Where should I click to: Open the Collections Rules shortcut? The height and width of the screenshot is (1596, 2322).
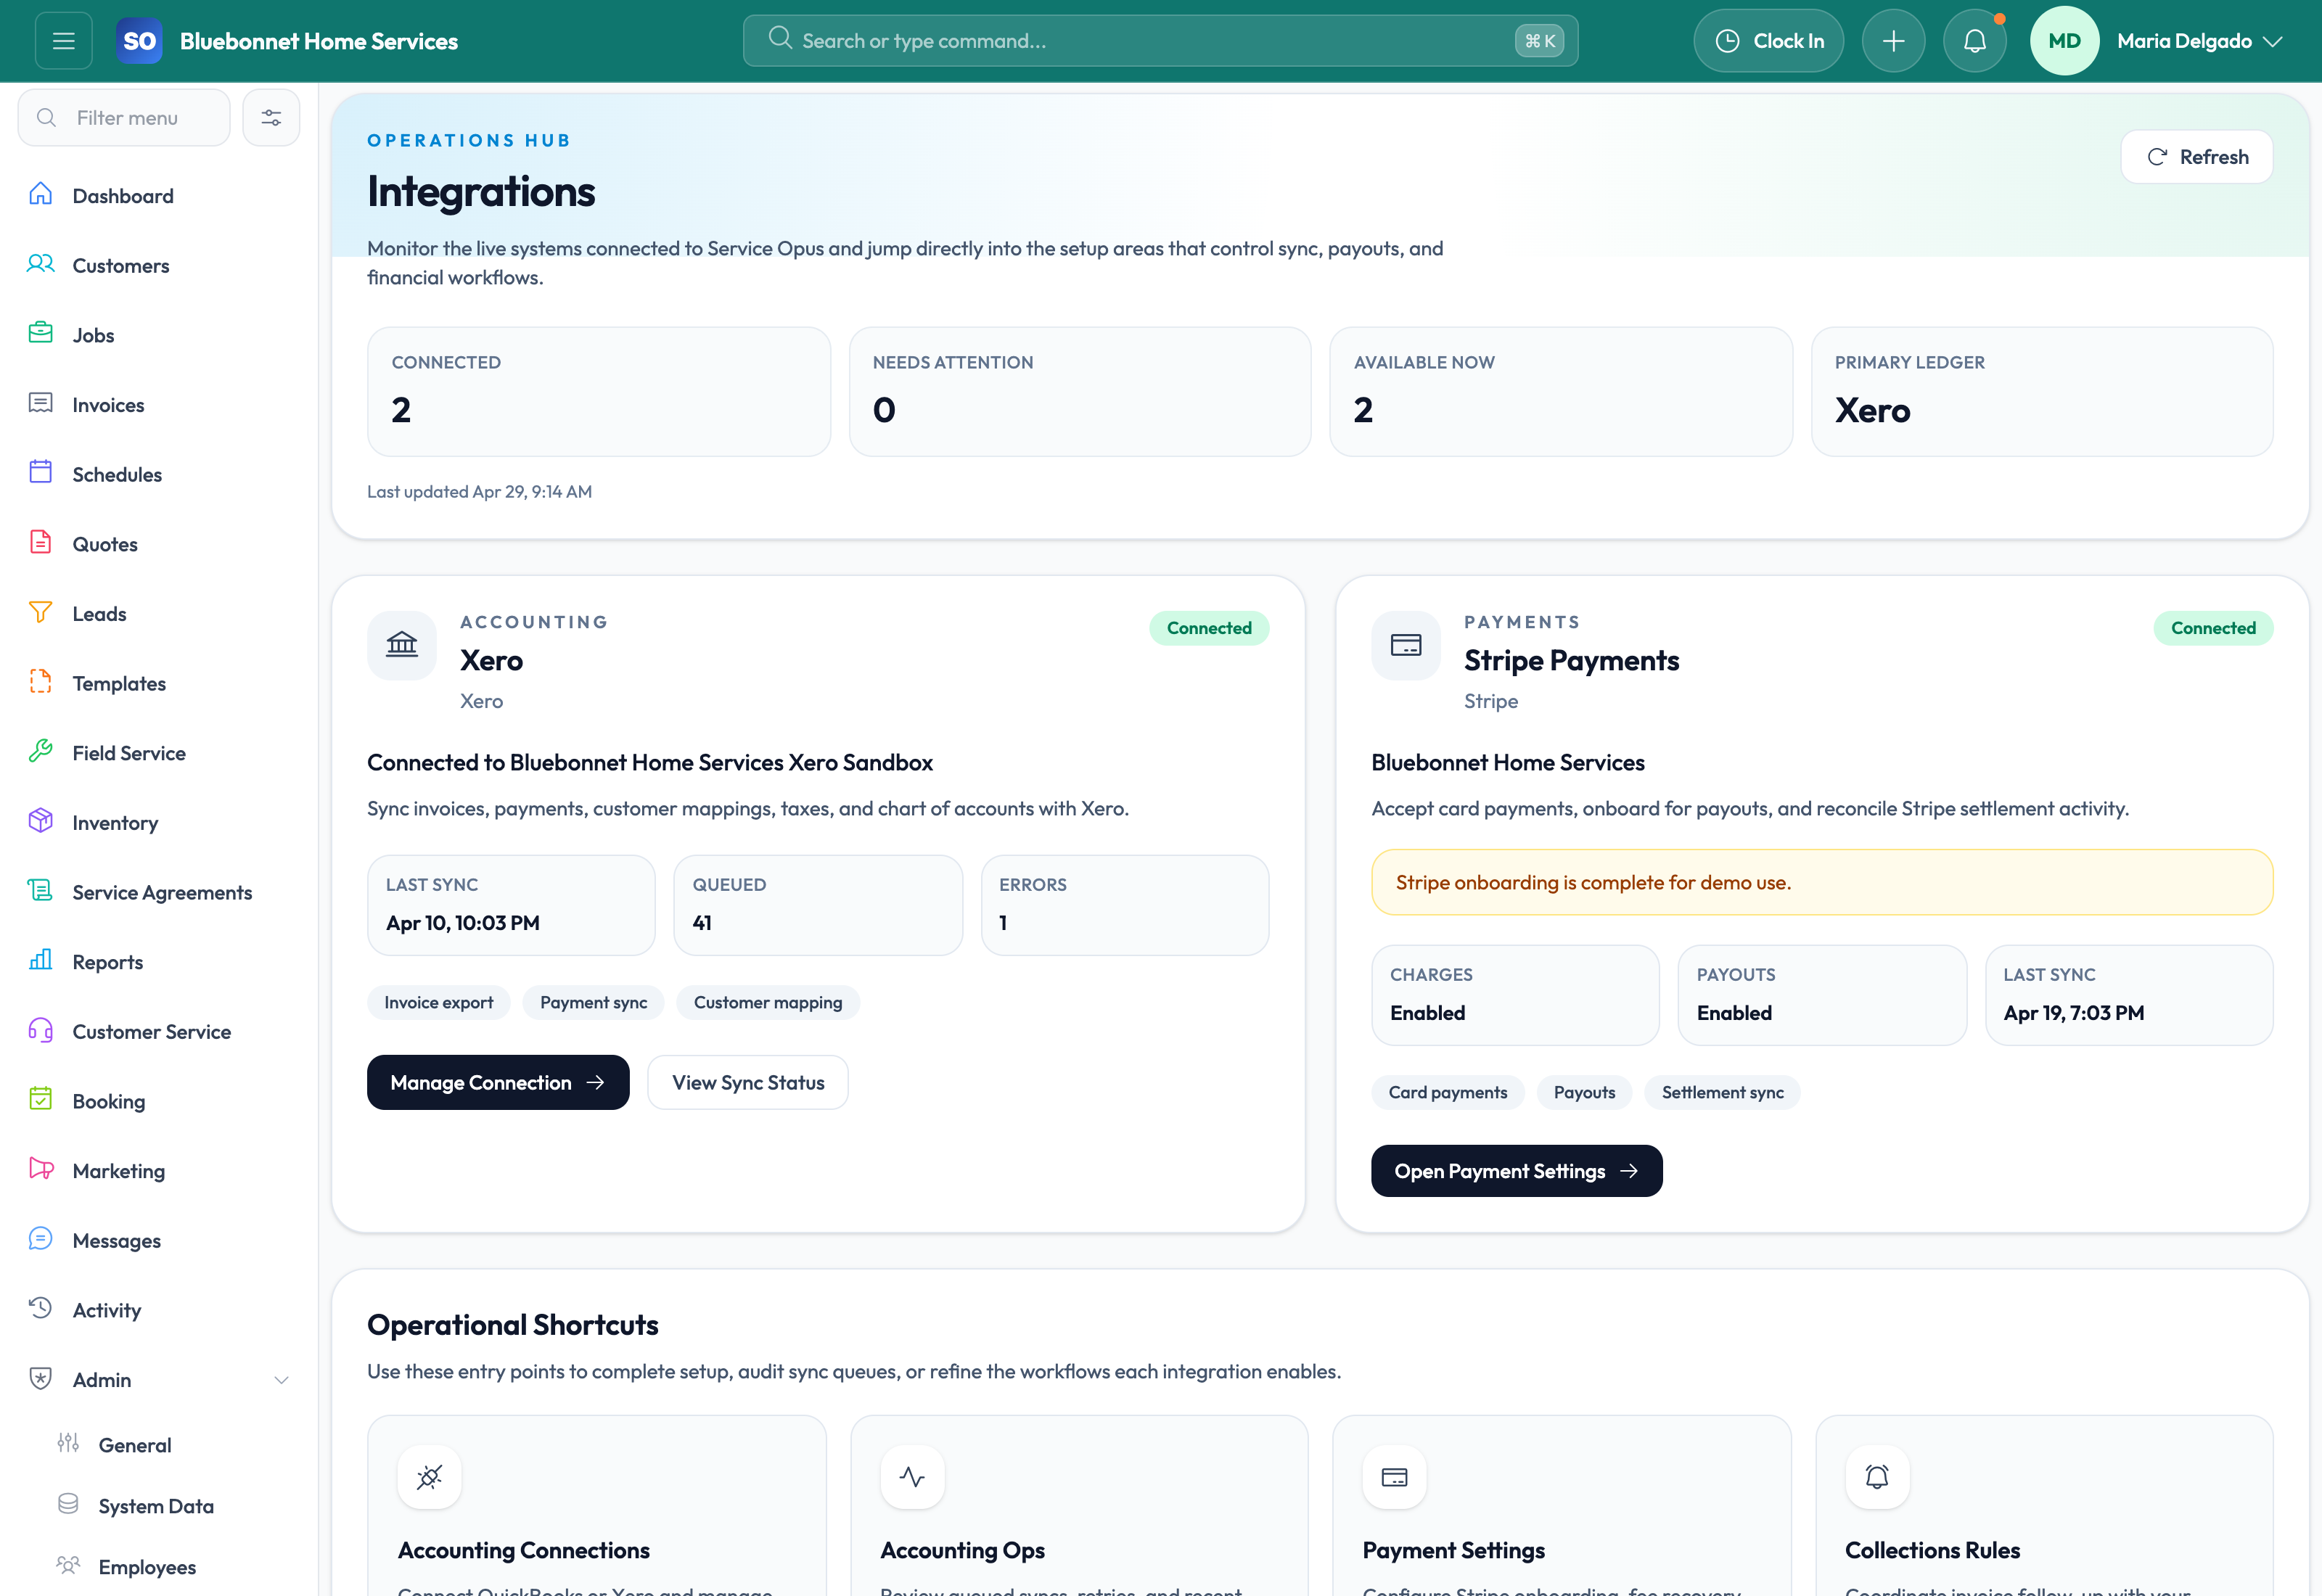point(2044,1506)
